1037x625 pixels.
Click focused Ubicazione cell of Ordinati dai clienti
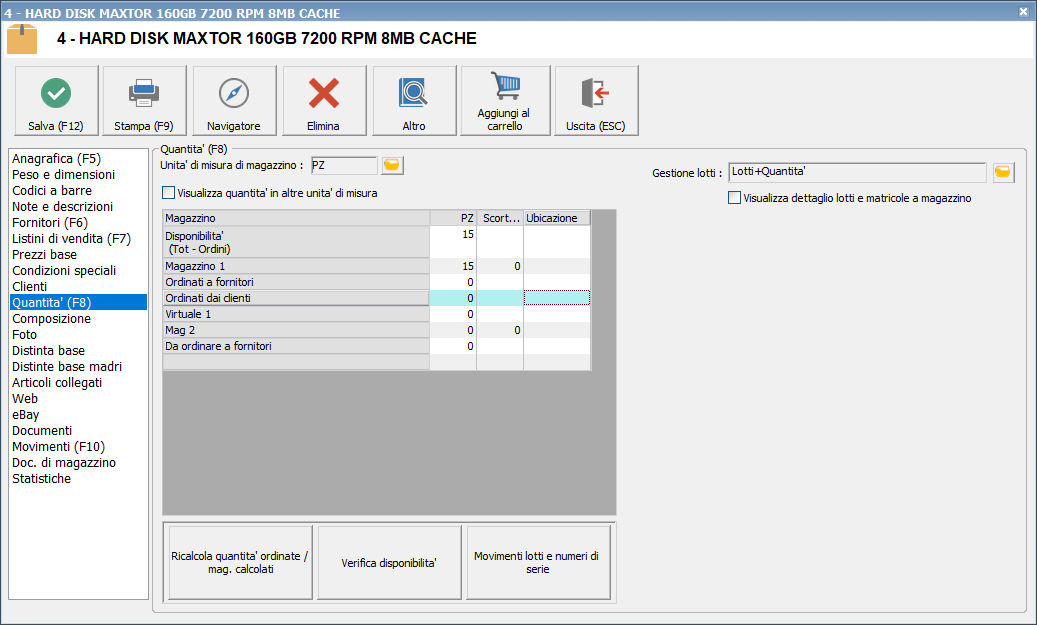point(557,298)
